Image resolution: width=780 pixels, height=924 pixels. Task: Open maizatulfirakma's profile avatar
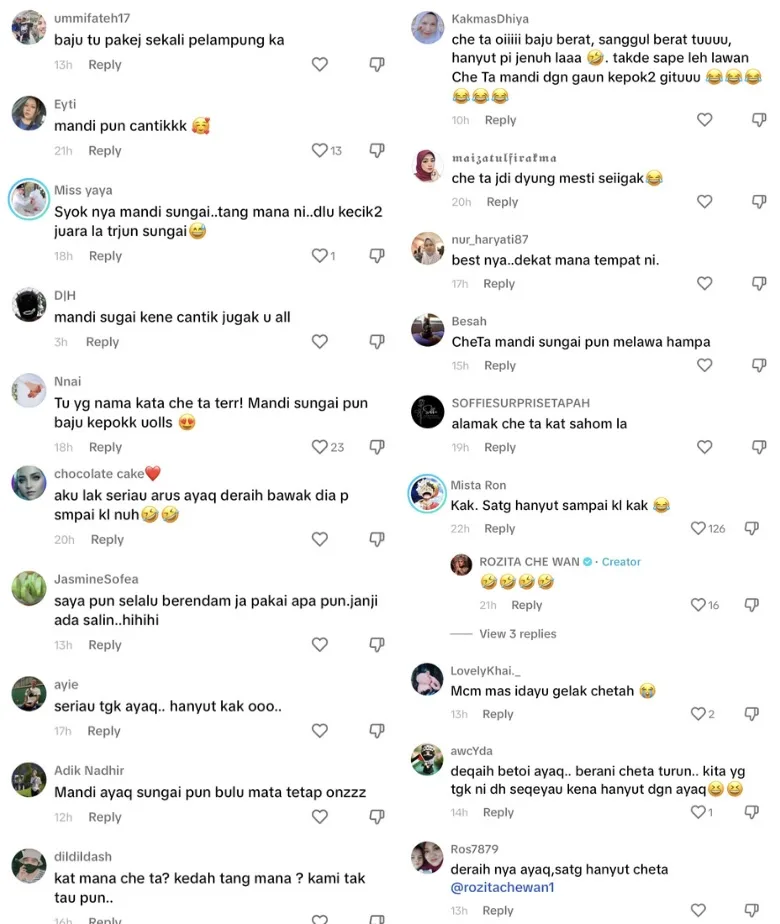(427, 167)
